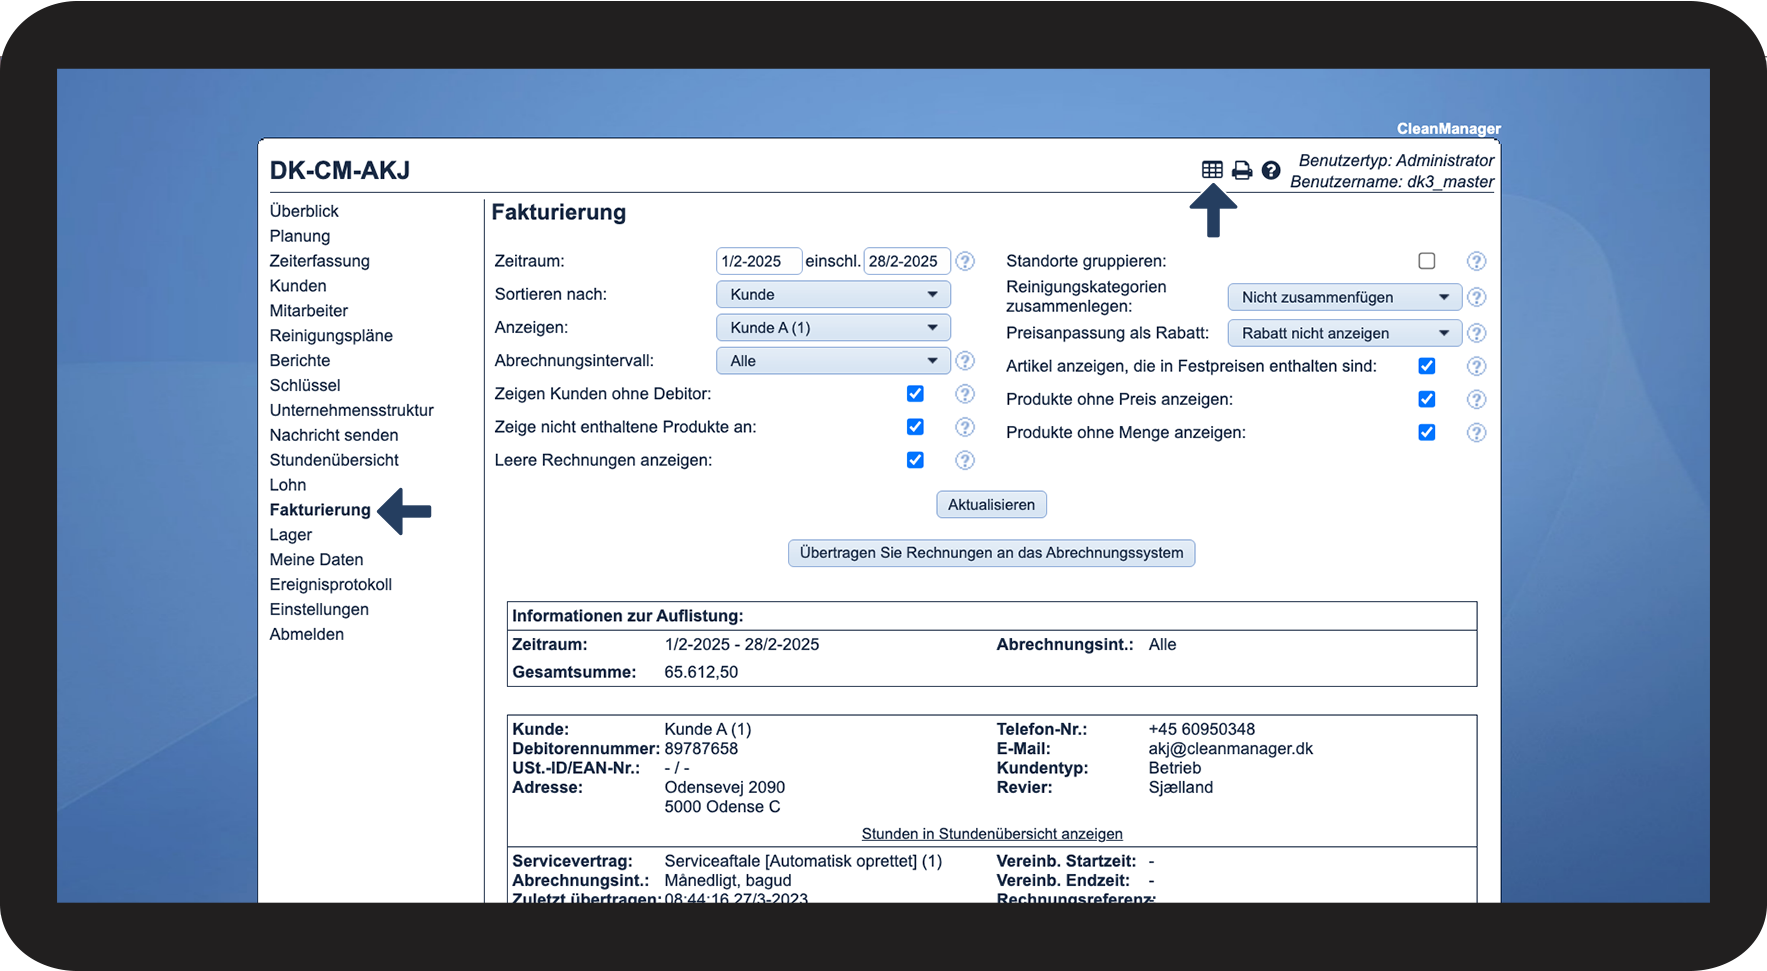Screen dimensions: 1767x971
Task: Open Zeiterfassung in the sidebar menu
Action: click(x=319, y=261)
